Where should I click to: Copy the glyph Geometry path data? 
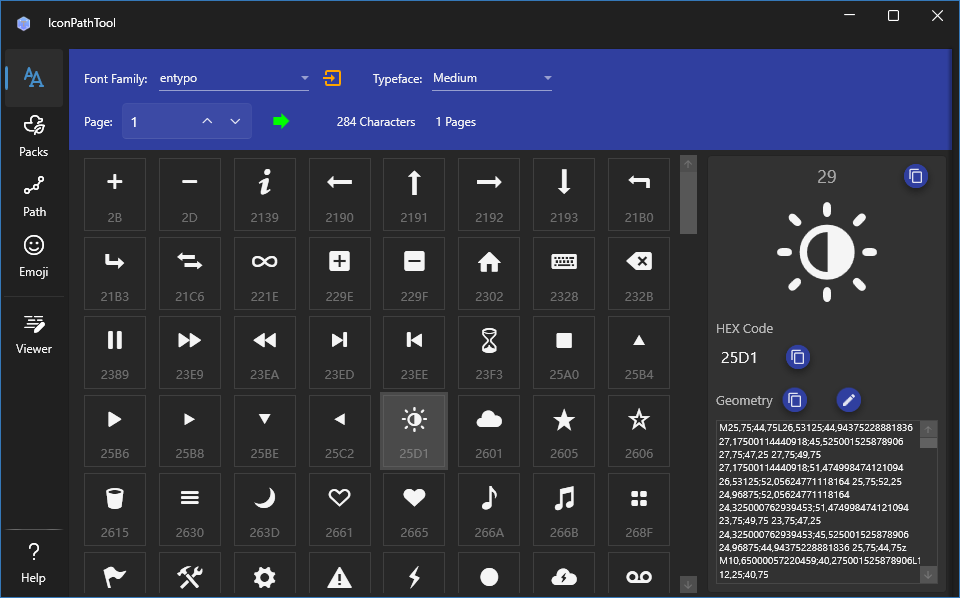(795, 400)
